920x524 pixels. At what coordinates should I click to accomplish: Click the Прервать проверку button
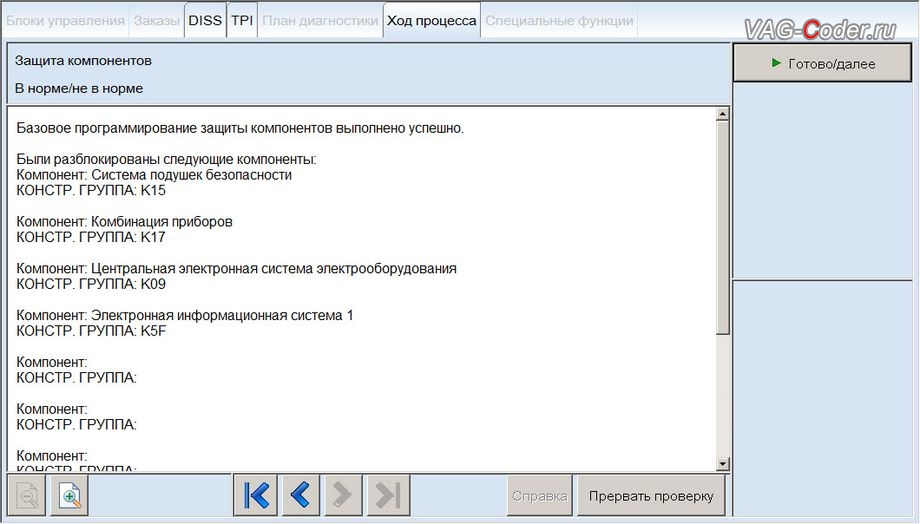pyautogui.click(x=651, y=496)
